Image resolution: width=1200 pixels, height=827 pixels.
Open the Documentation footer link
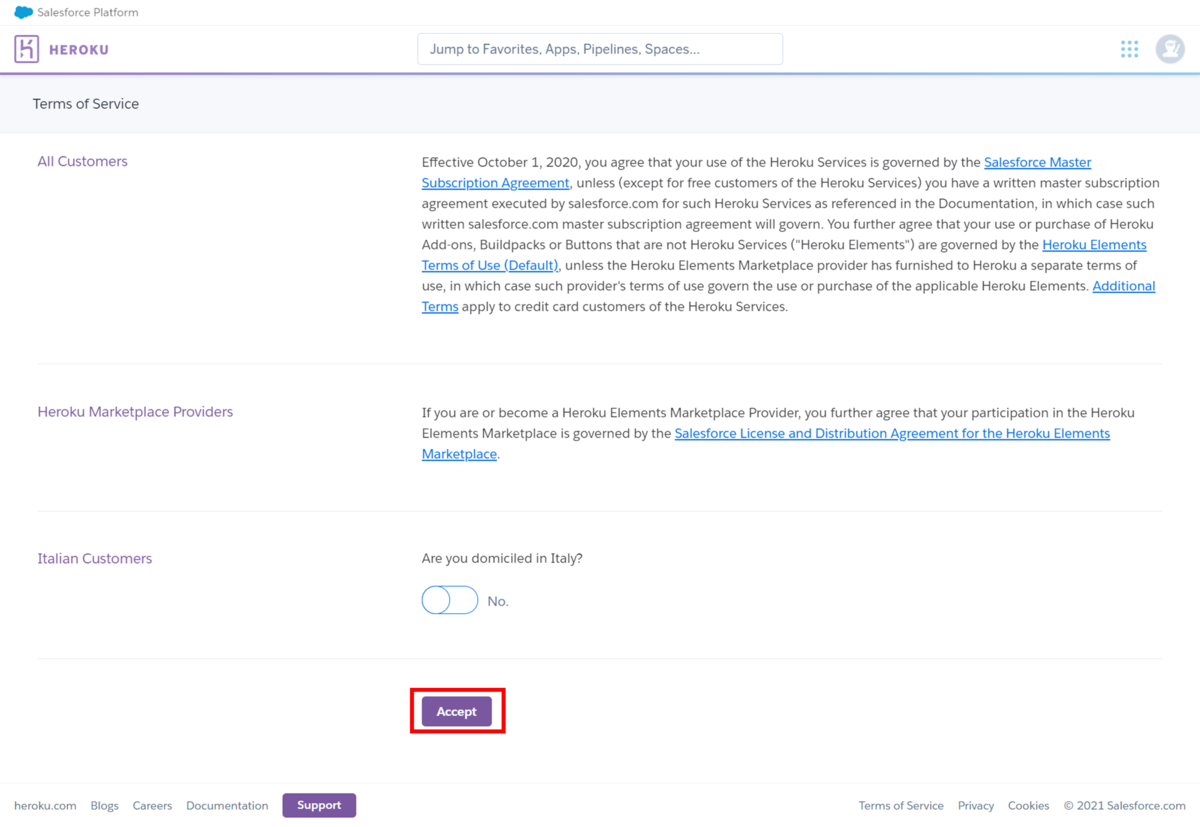pos(227,805)
